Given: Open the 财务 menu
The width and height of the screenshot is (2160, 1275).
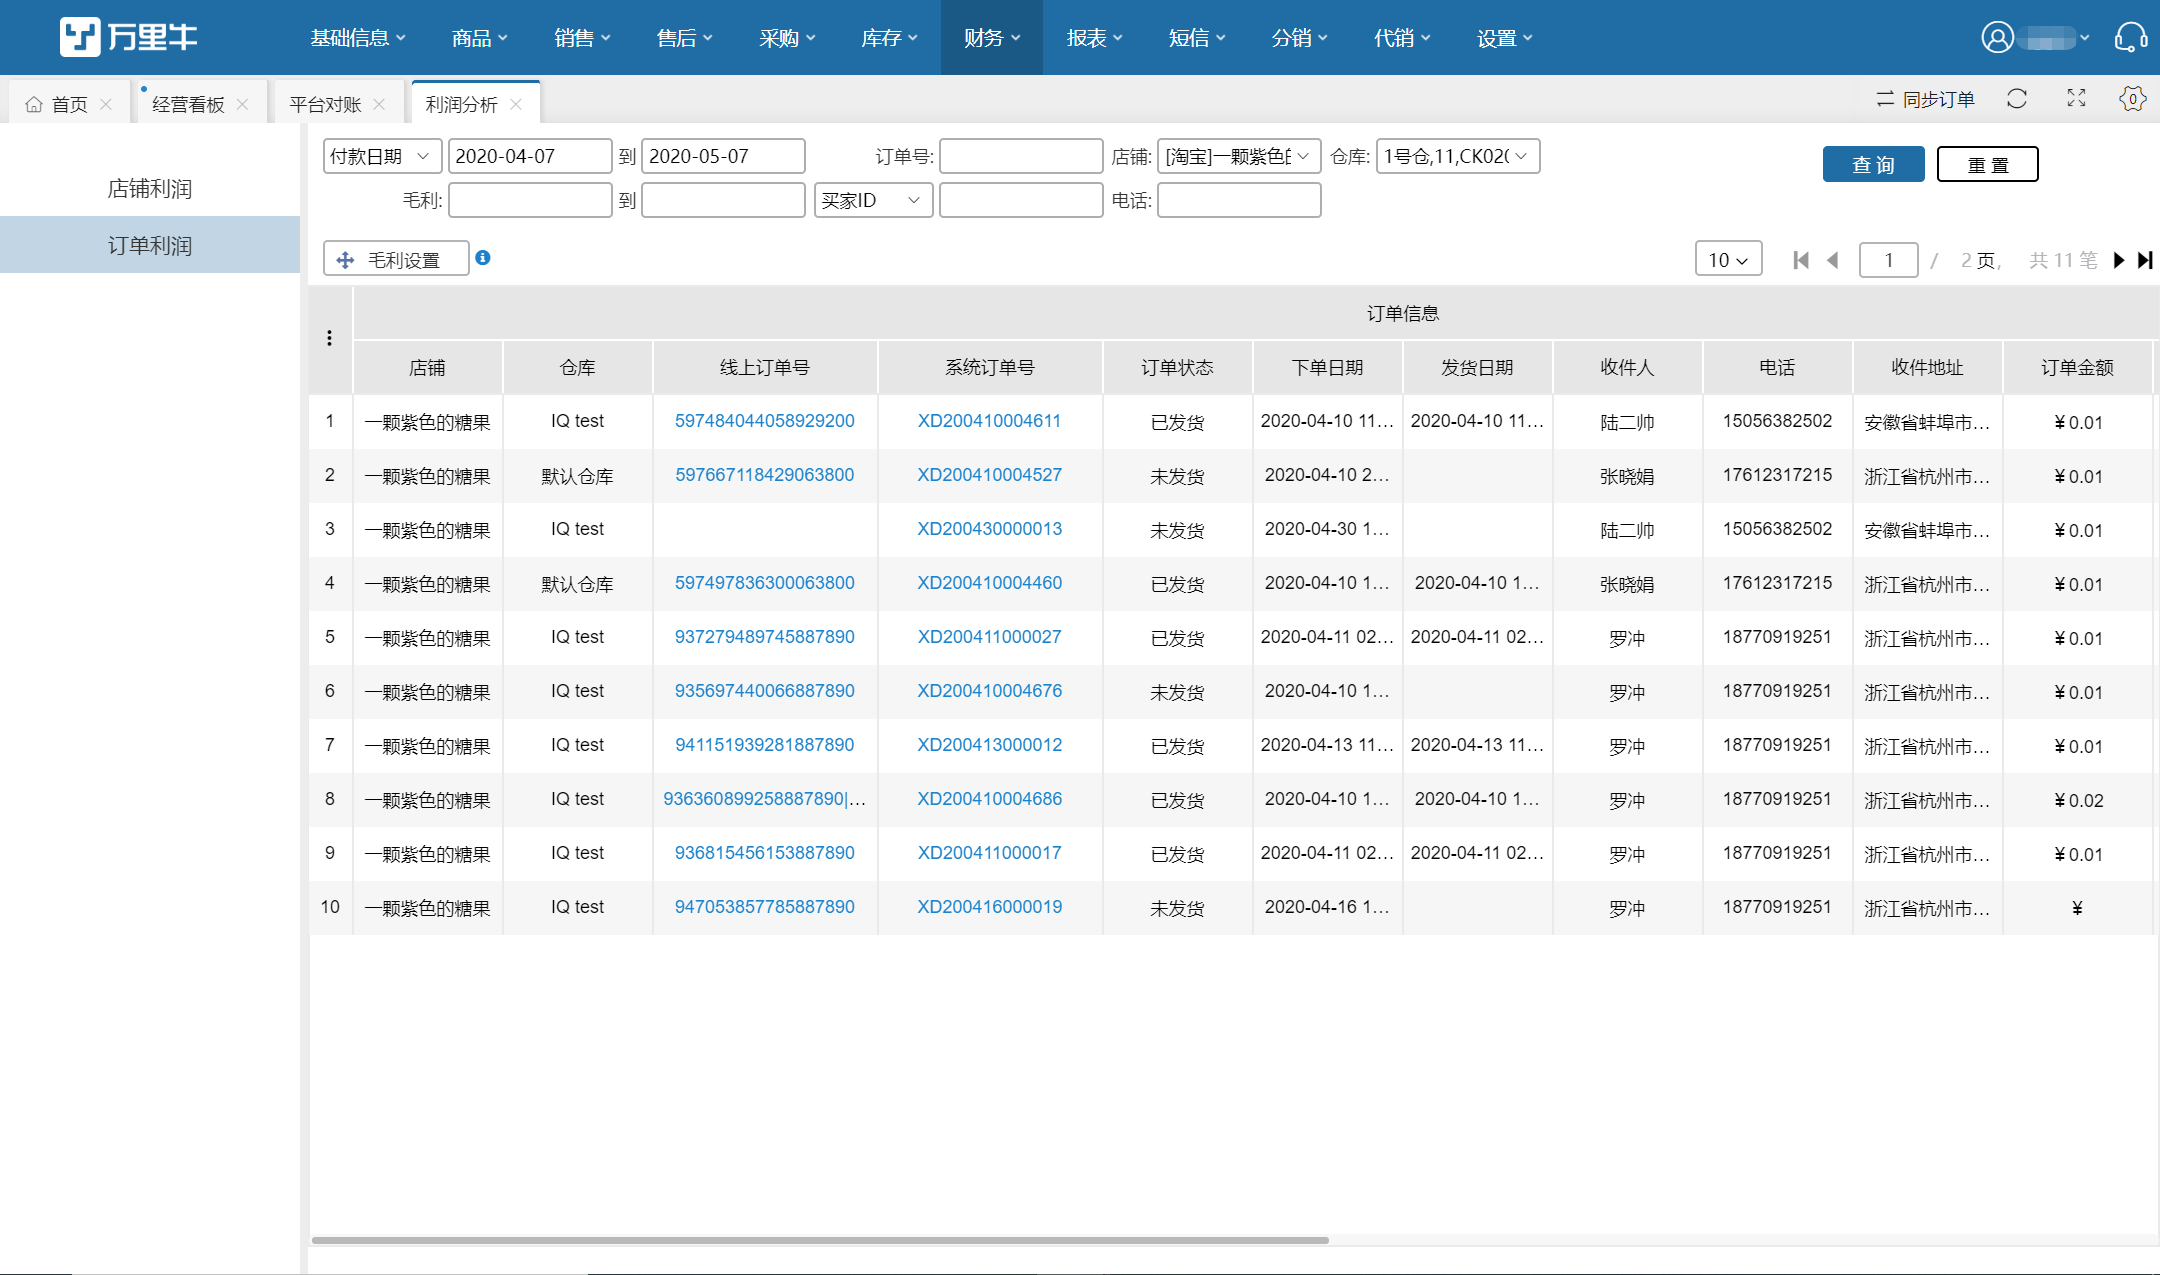Looking at the screenshot, I should pos(992,38).
